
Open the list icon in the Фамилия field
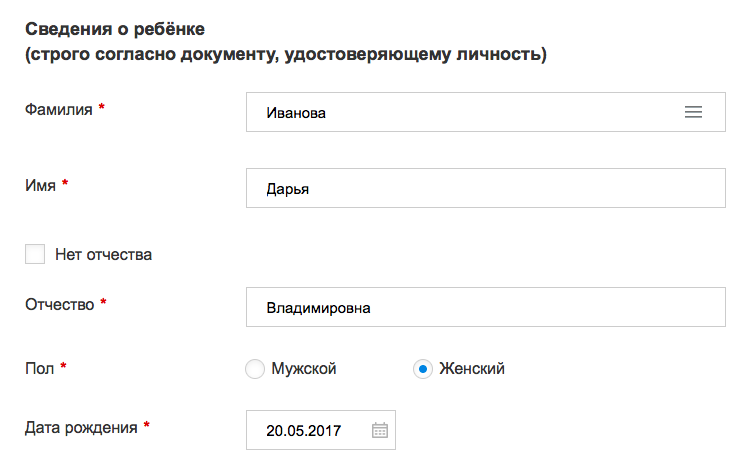click(693, 113)
